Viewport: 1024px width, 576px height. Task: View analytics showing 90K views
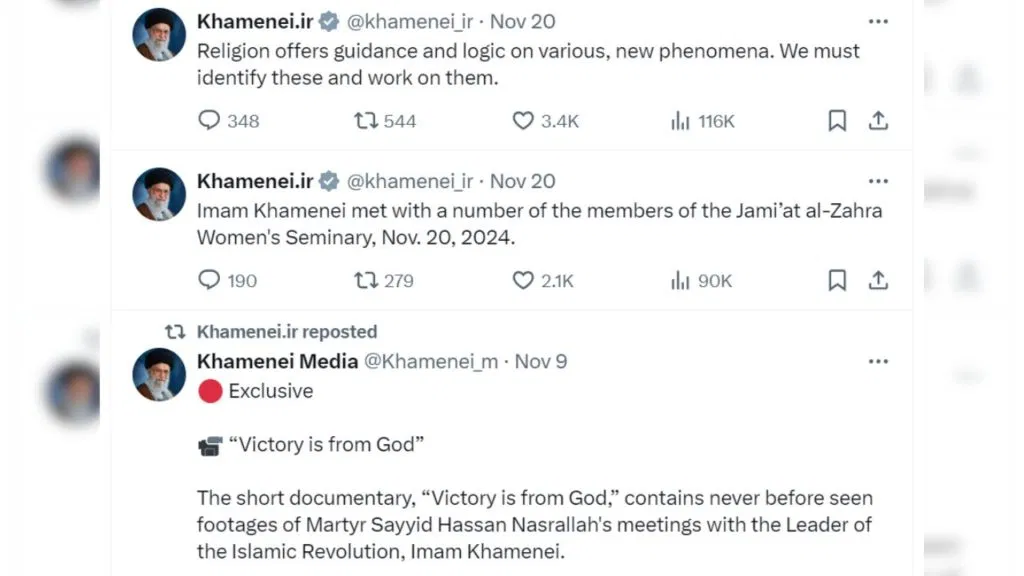coord(681,281)
